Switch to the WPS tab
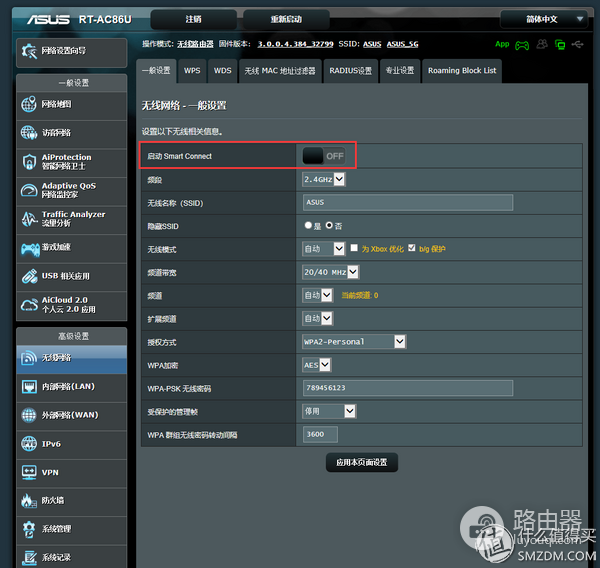 click(191, 71)
